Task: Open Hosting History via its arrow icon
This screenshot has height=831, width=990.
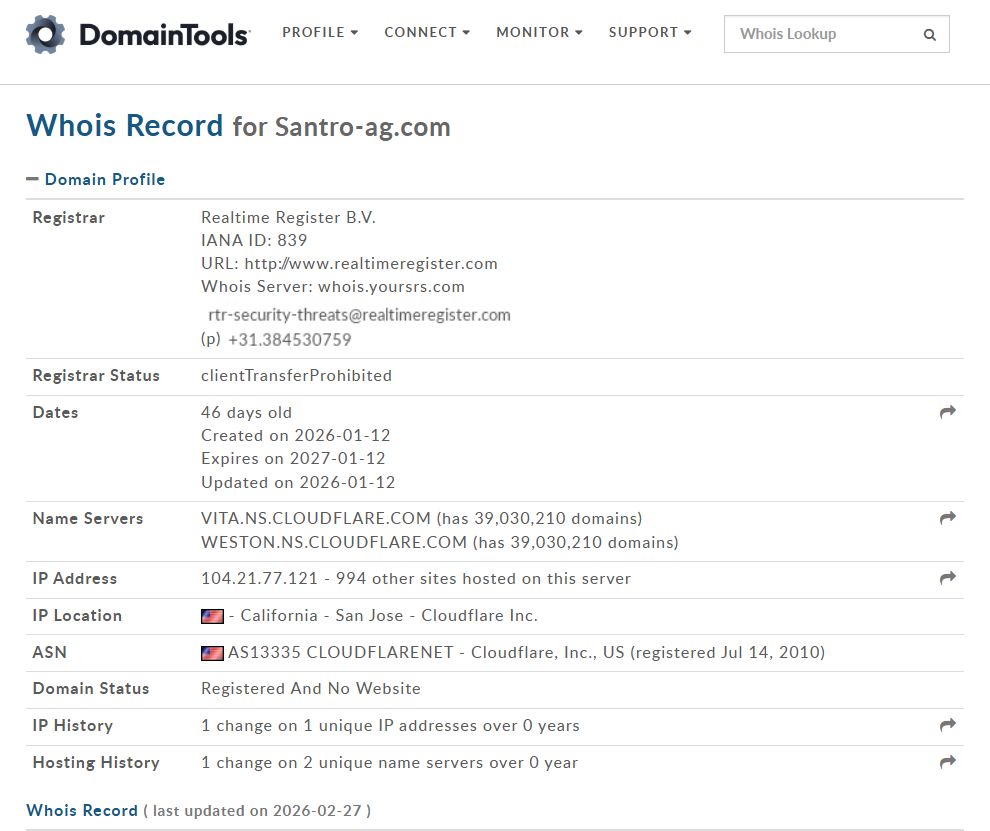Action: pyautogui.click(x=948, y=762)
